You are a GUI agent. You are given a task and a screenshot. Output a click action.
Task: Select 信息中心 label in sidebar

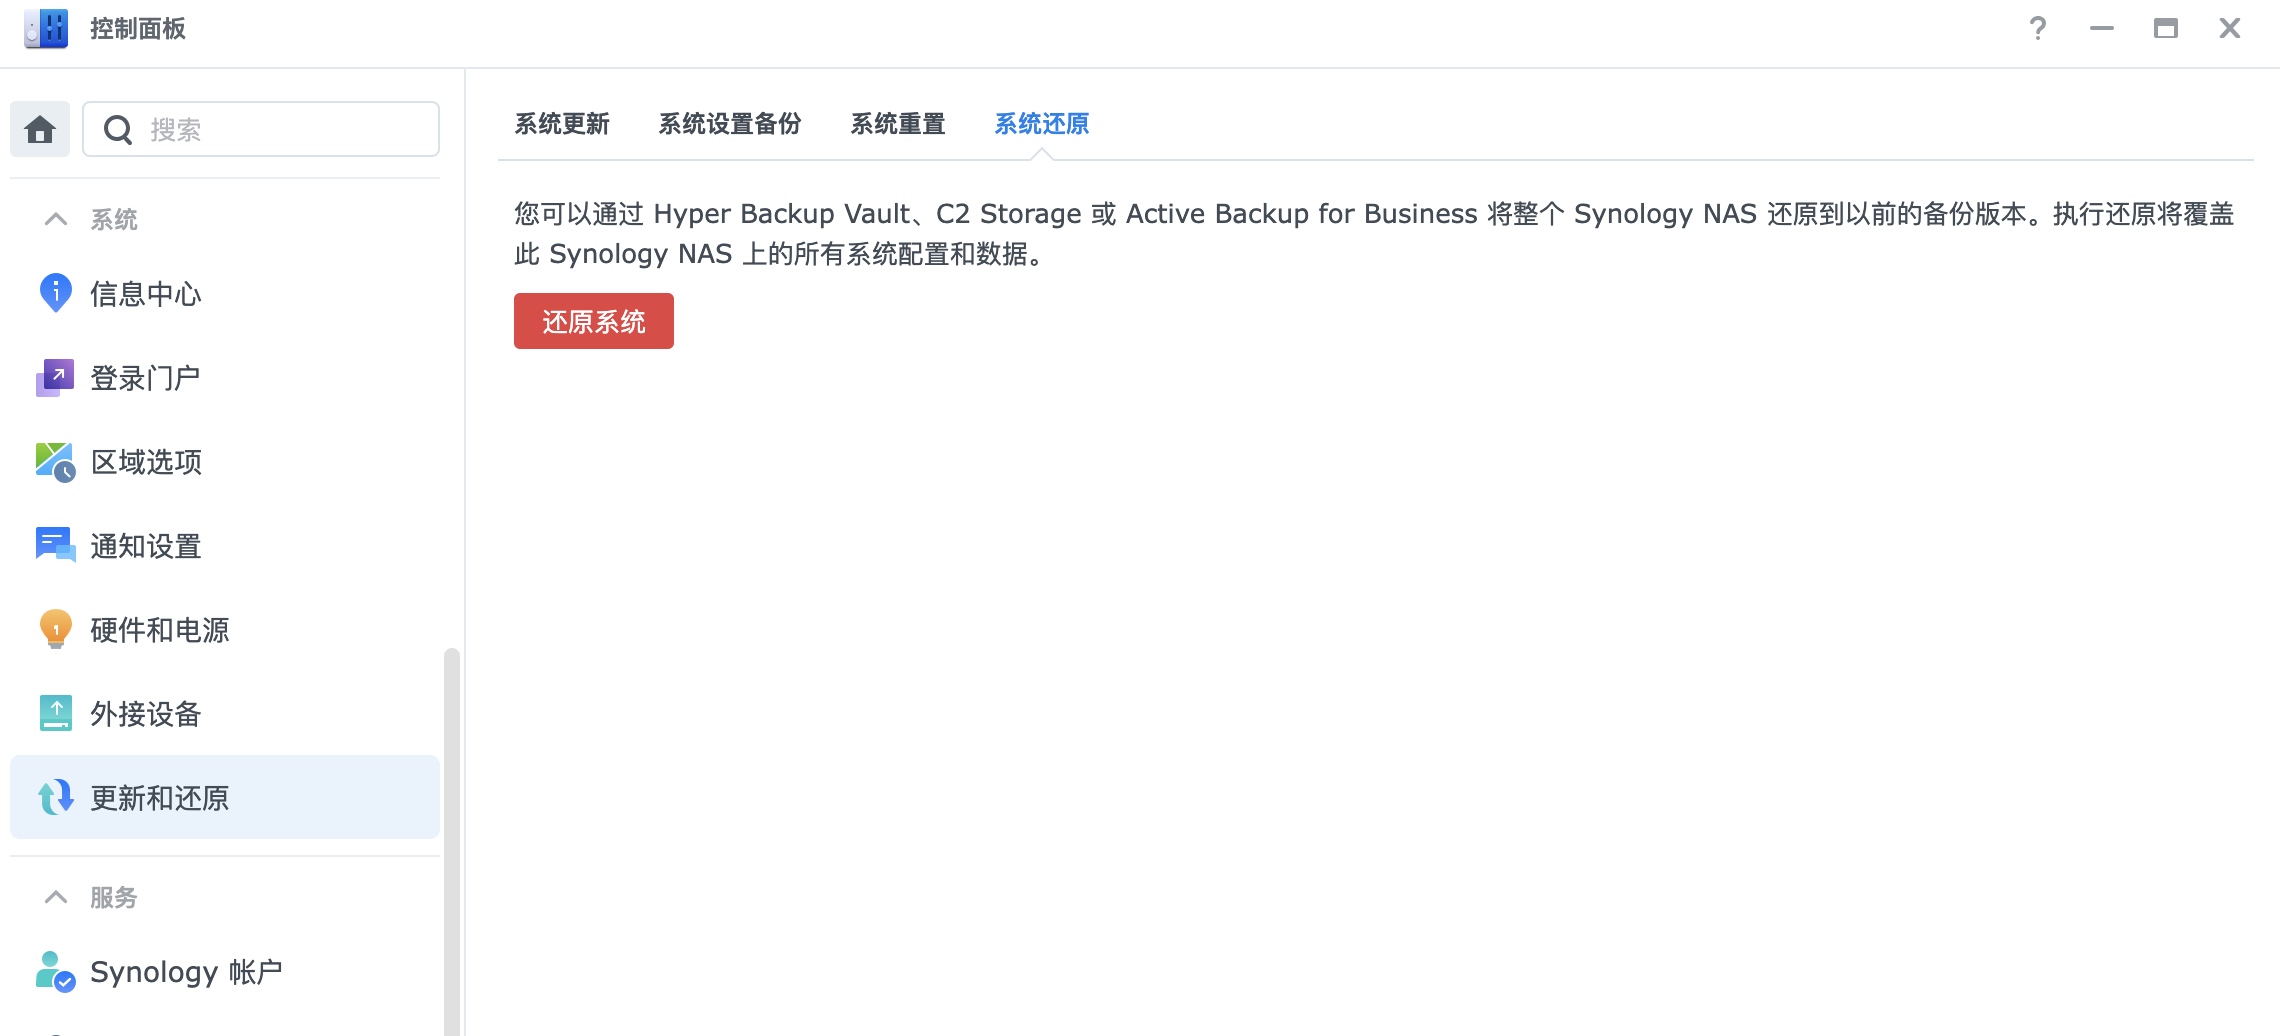pyautogui.click(x=146, y=294)
